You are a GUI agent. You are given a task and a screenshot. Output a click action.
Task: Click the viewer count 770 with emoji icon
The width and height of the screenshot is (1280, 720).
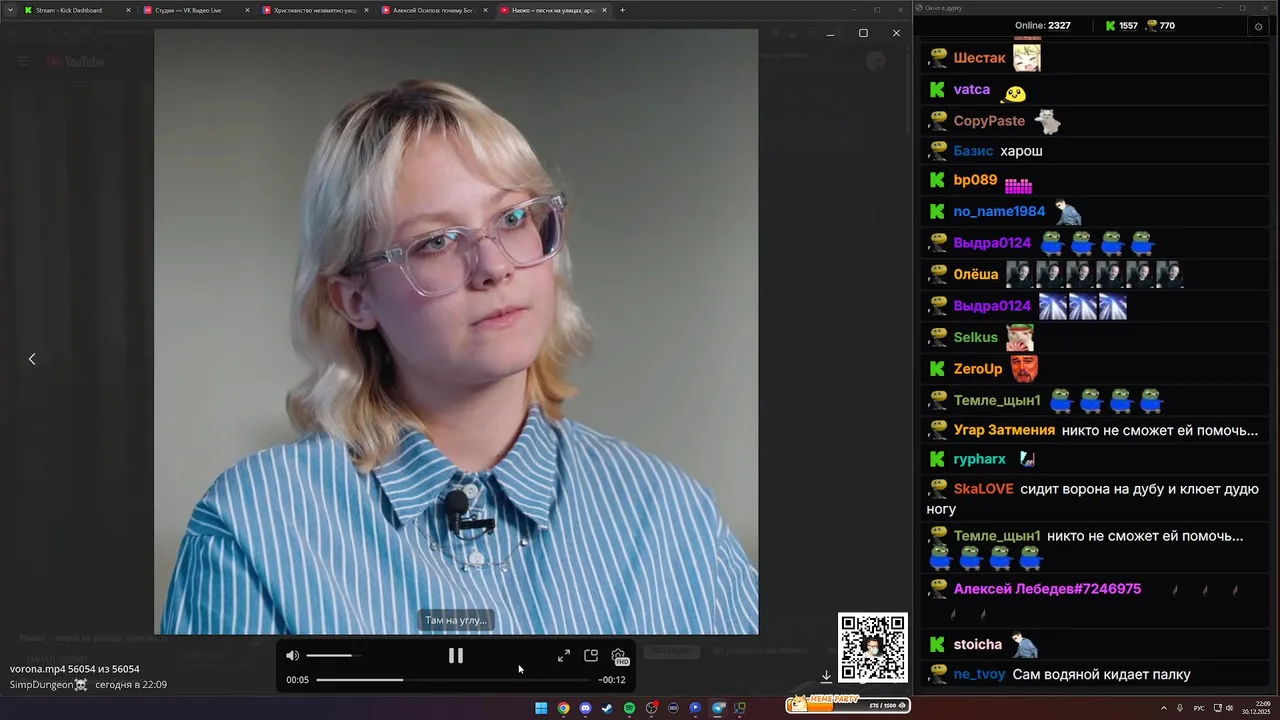click(x=1160, y=26)
